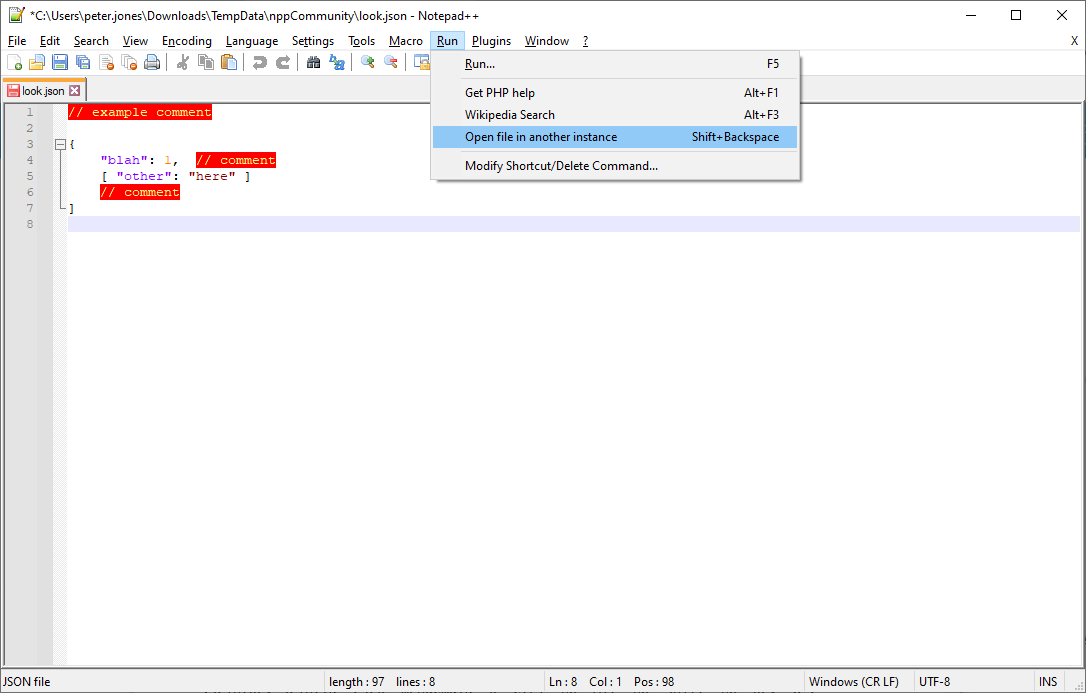Click the Close file toolbar icon
The image size is (1086, 693).
(106, 63)
